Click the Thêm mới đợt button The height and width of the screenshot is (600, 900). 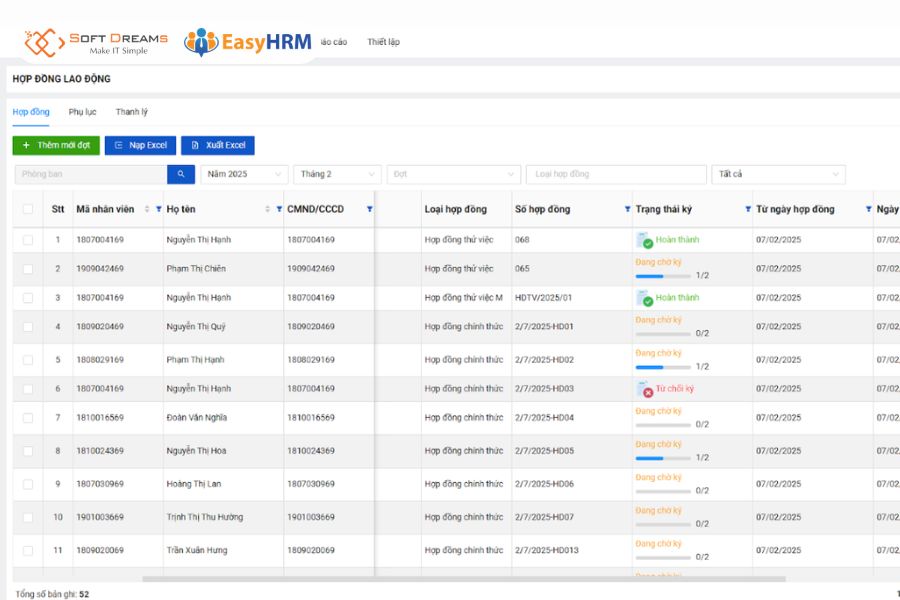click(x=56, y=145)
